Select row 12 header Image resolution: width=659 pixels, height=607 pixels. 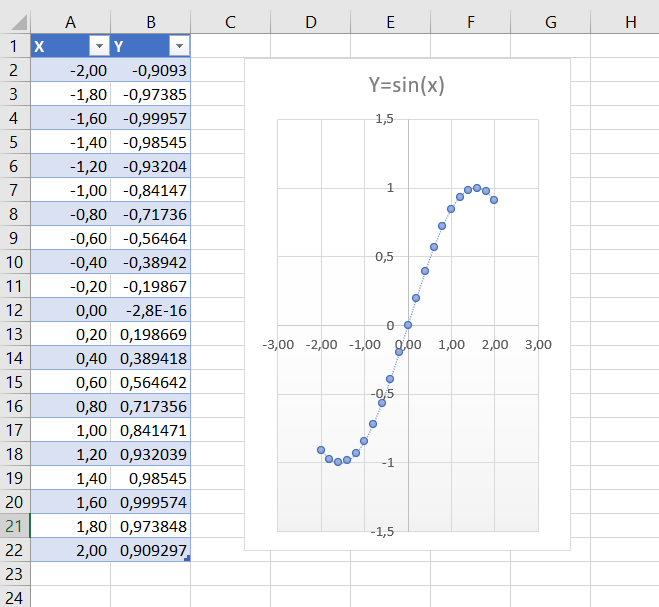[15, 310]
